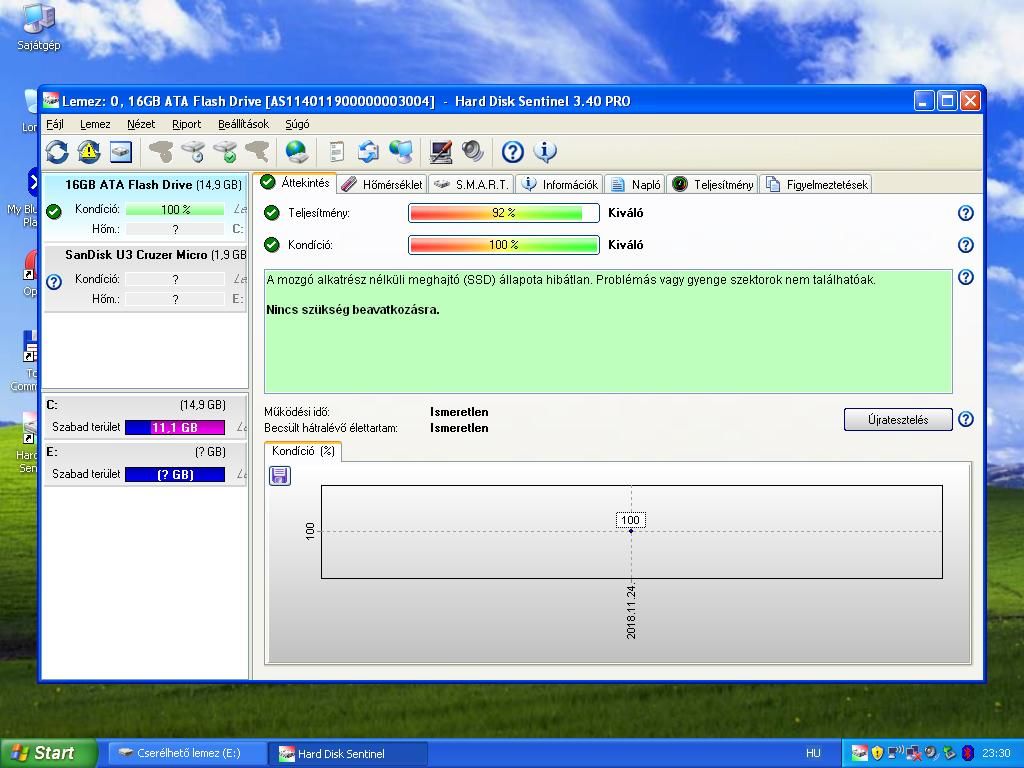Click the disk with green checkmark toolbar icon

tap(225, 152)
